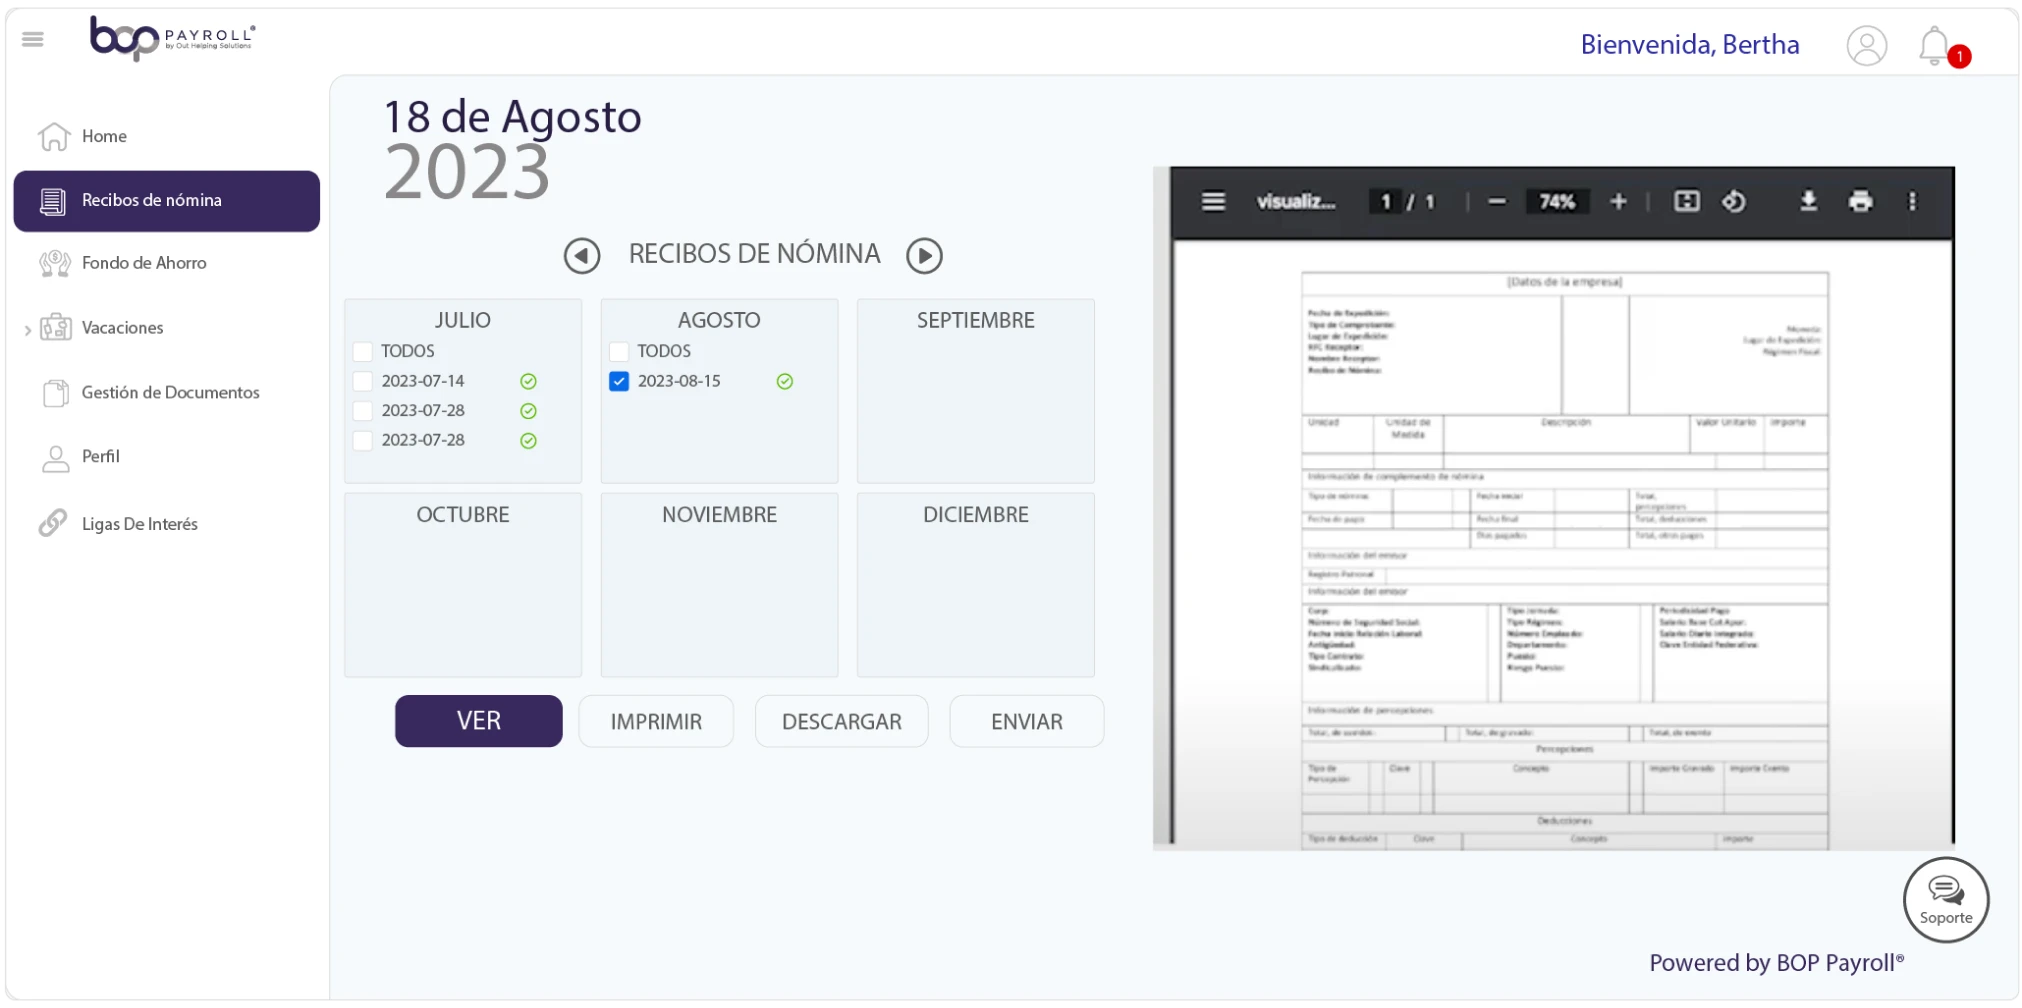
Task: Open the Vacaciones menu item
Action: tap(122, 328)
